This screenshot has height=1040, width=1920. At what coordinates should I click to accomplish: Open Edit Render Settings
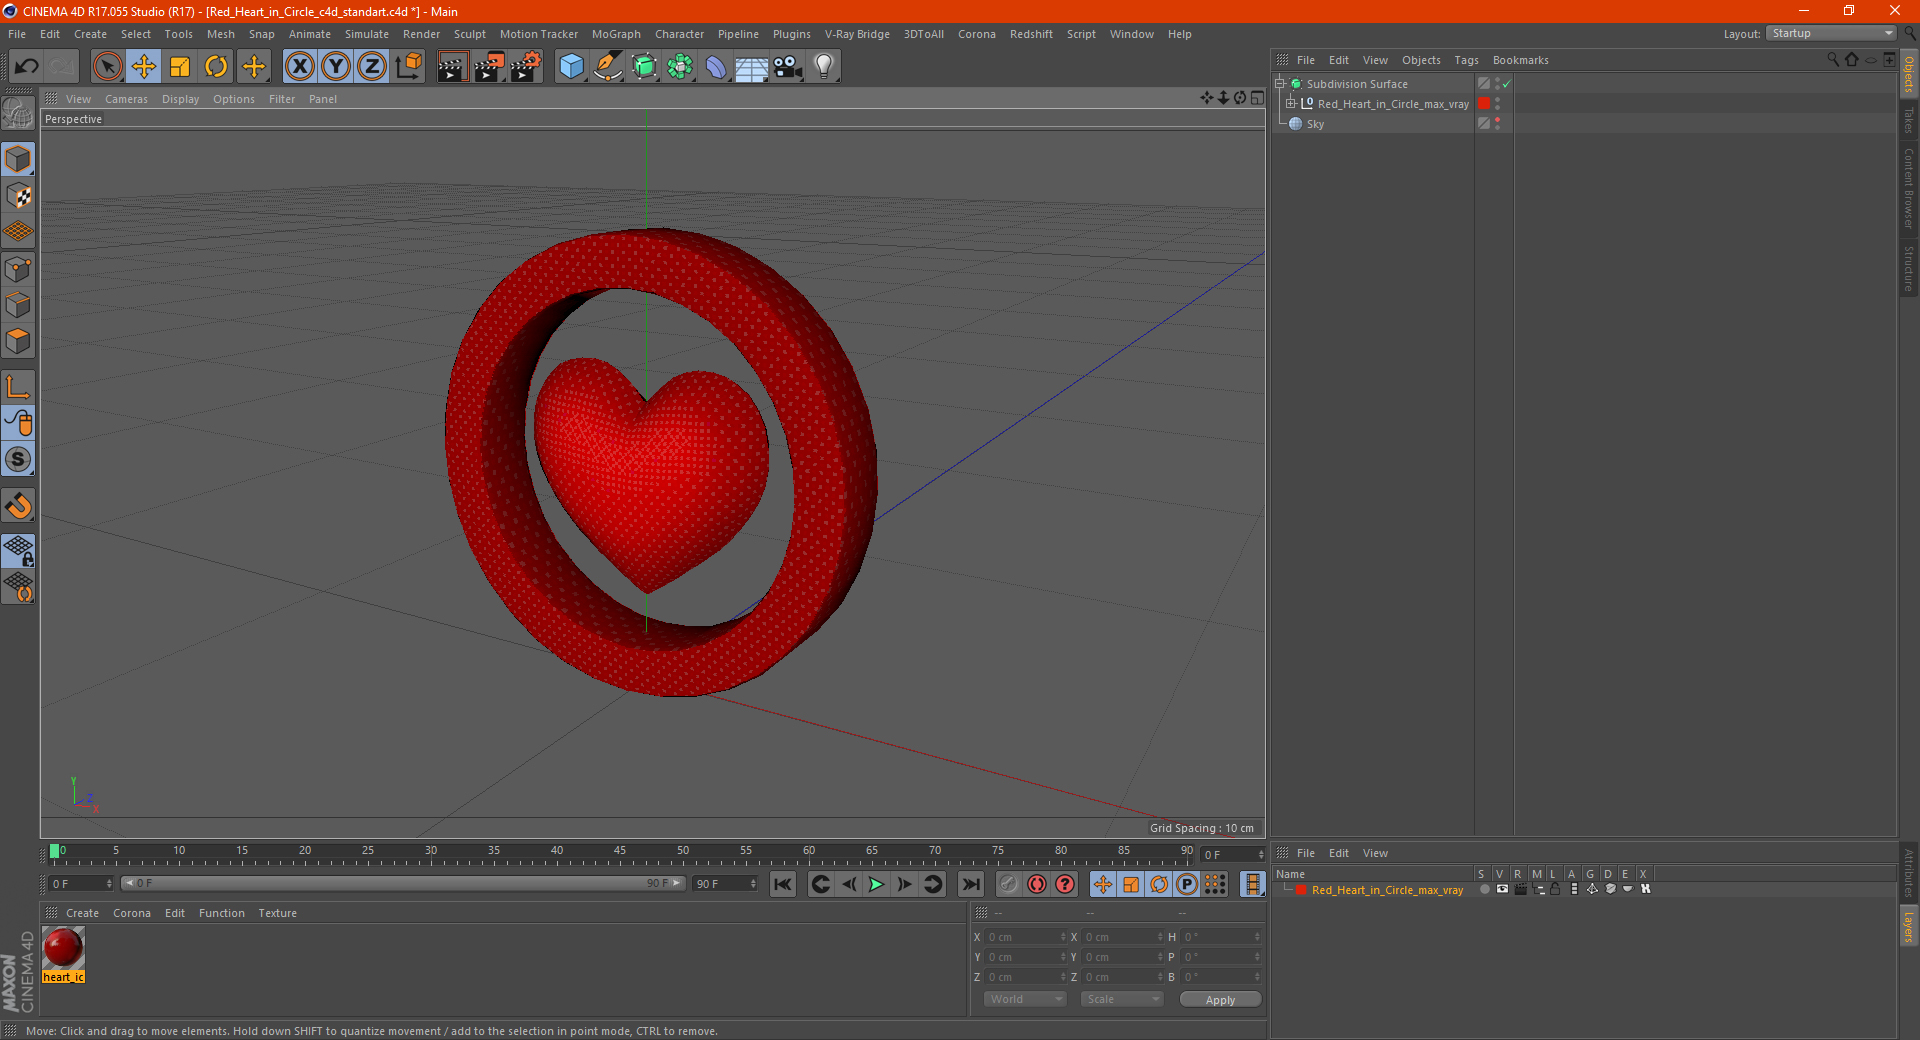(x=526, y=67)
